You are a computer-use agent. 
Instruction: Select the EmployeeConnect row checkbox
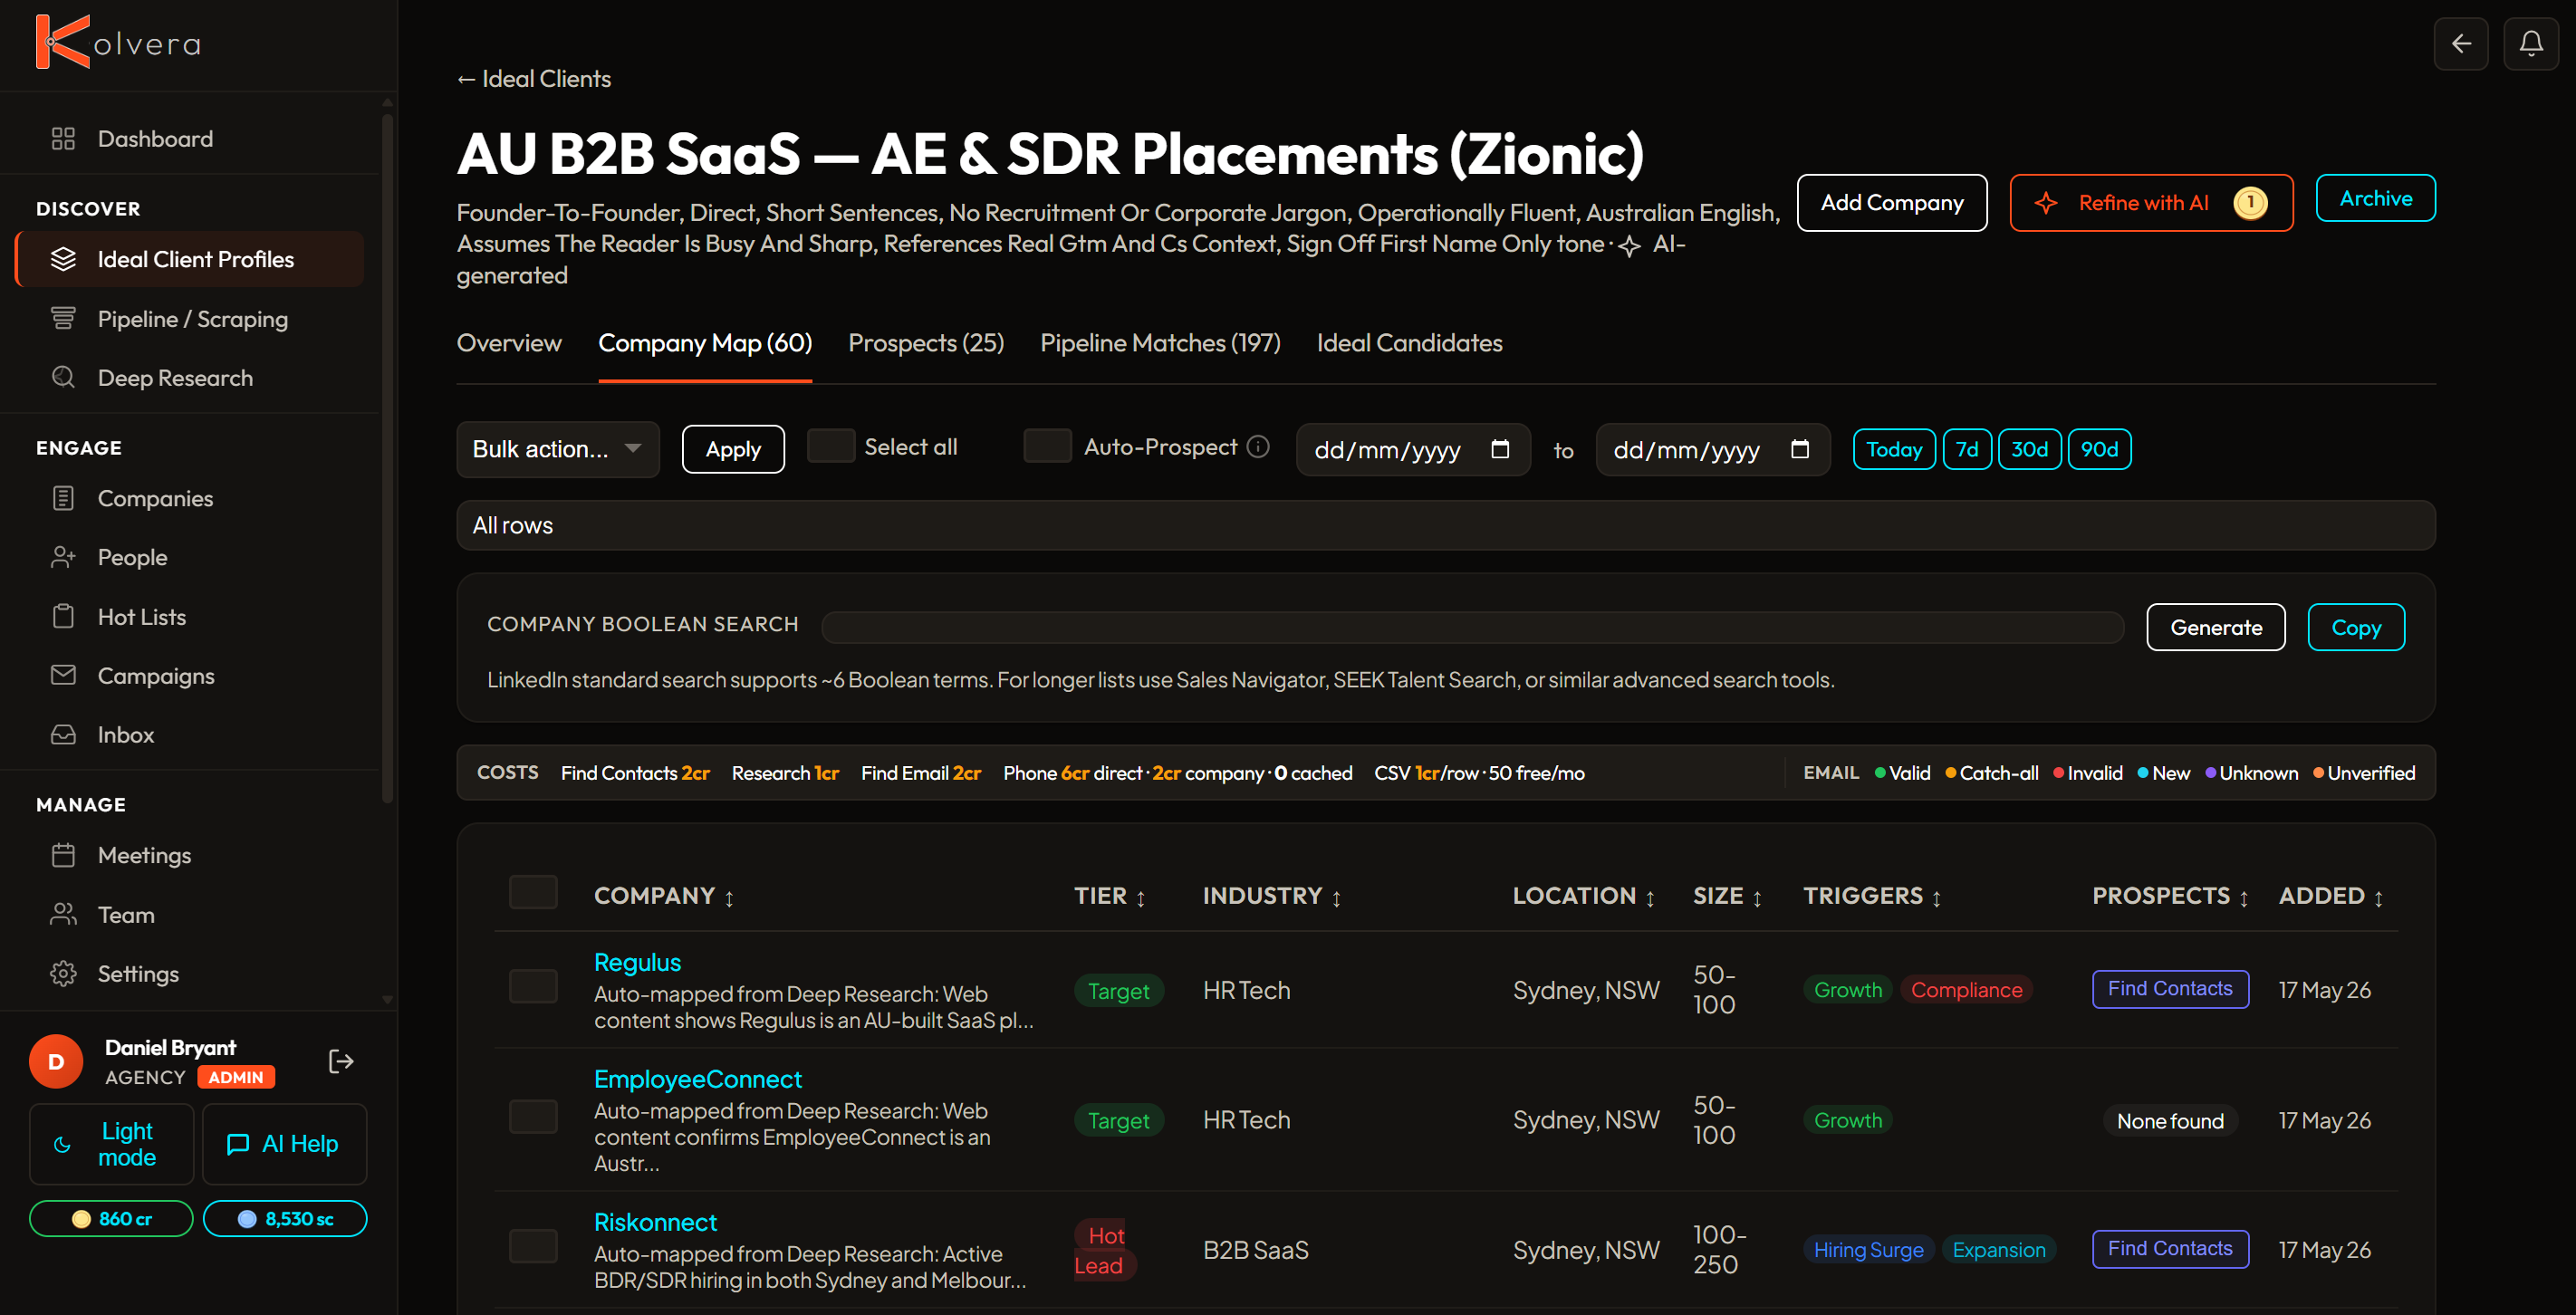[533, 1116]
